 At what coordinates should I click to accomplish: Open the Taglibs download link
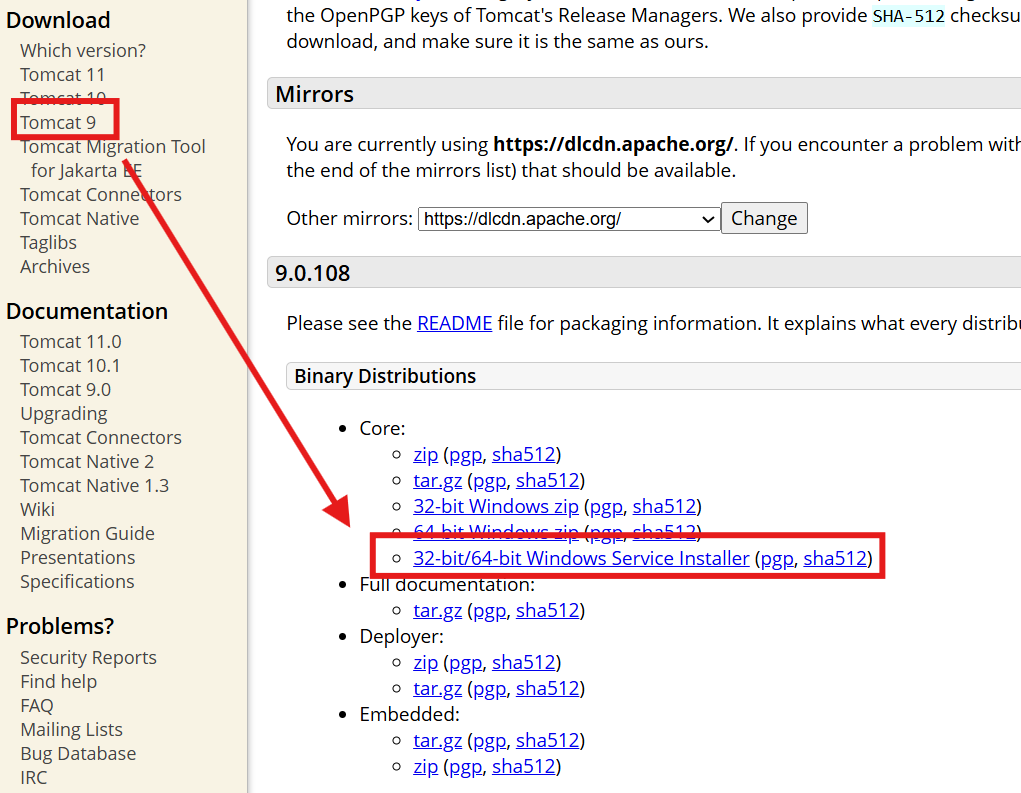pos(48,243)
